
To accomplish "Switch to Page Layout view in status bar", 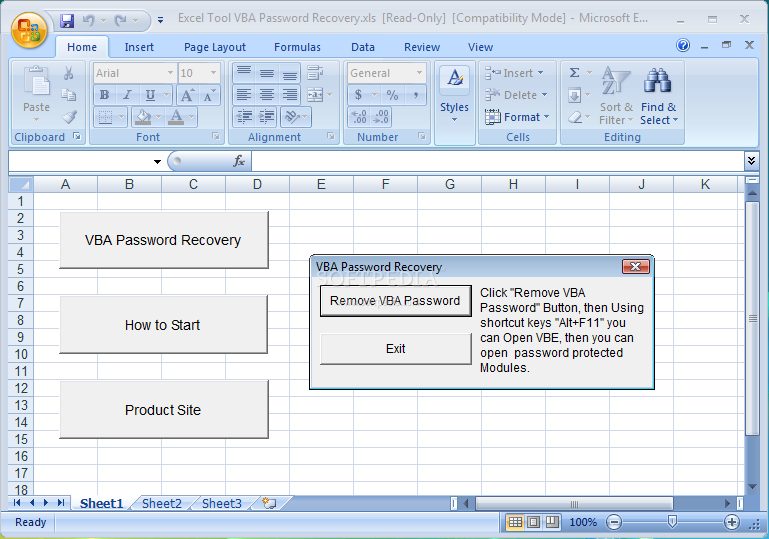I will (534, 522).
